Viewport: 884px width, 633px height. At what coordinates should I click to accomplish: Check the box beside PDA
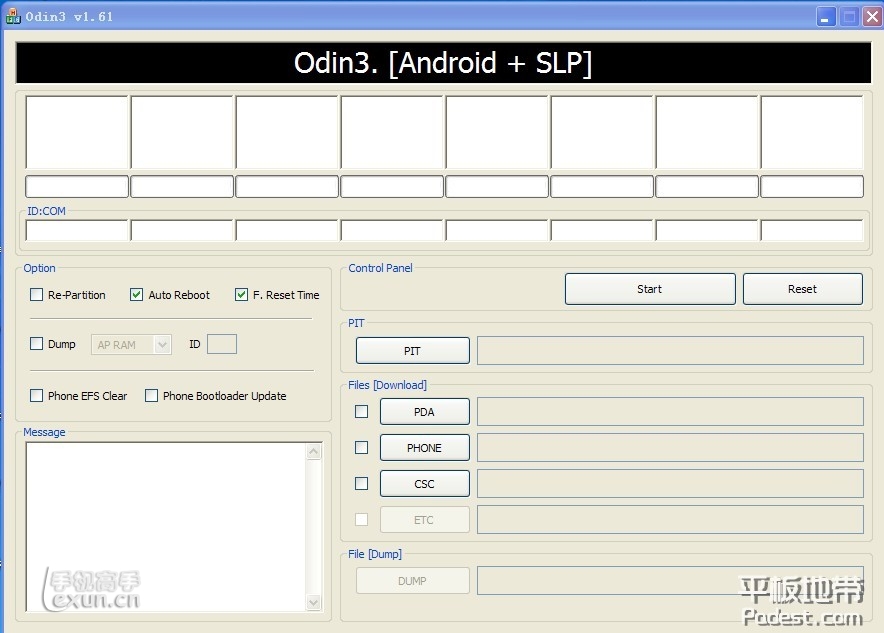tap(362, 411)
